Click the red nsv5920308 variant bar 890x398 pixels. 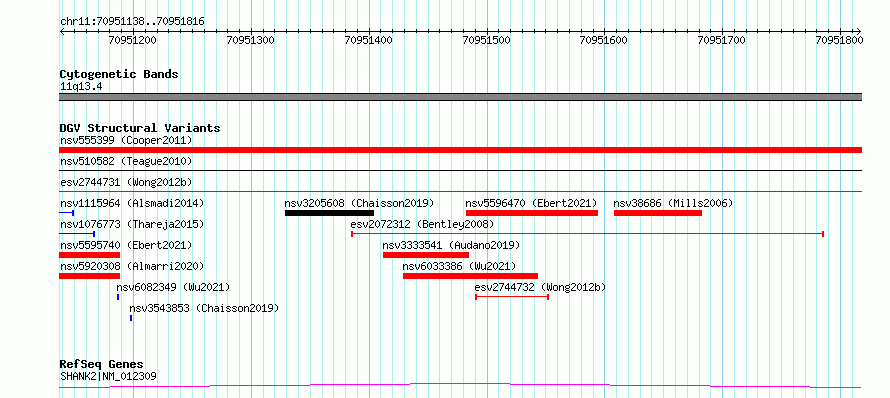point(89,276)
